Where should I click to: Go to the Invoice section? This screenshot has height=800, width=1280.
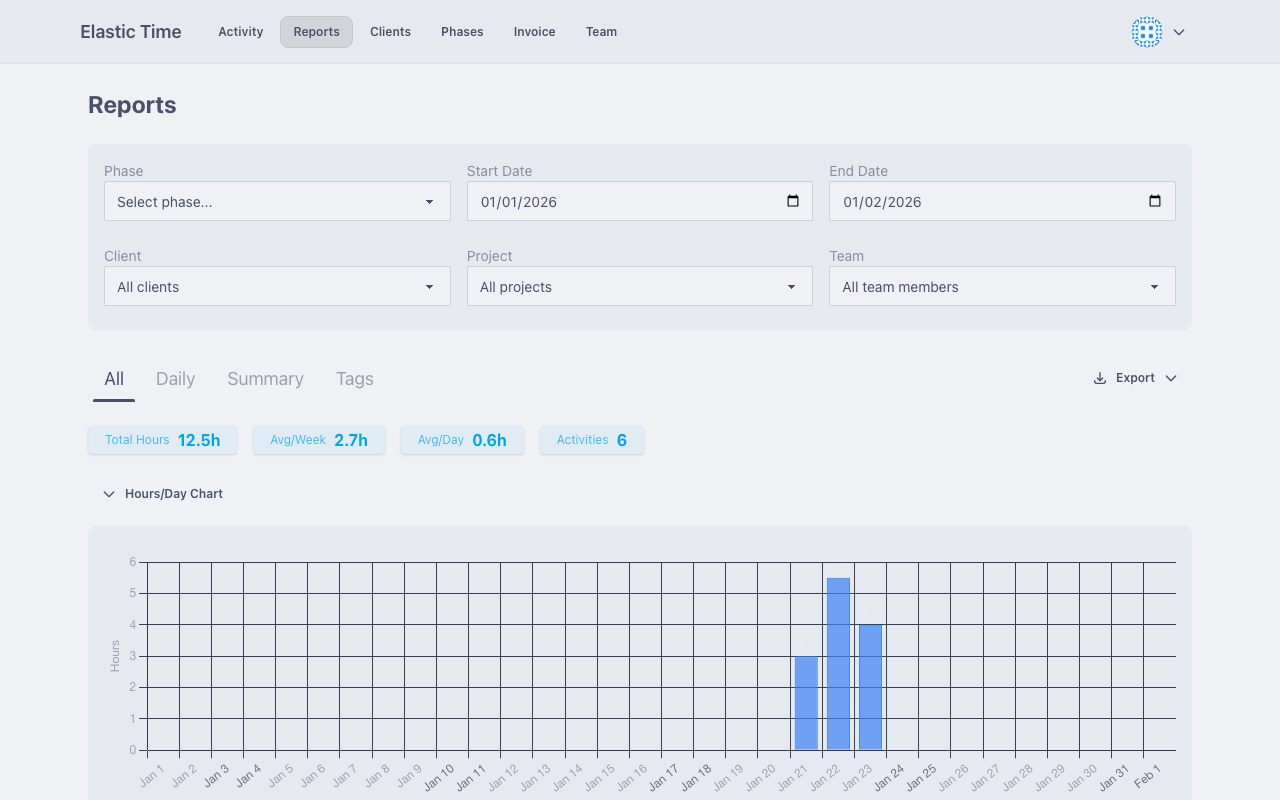[x=534, y=31]
